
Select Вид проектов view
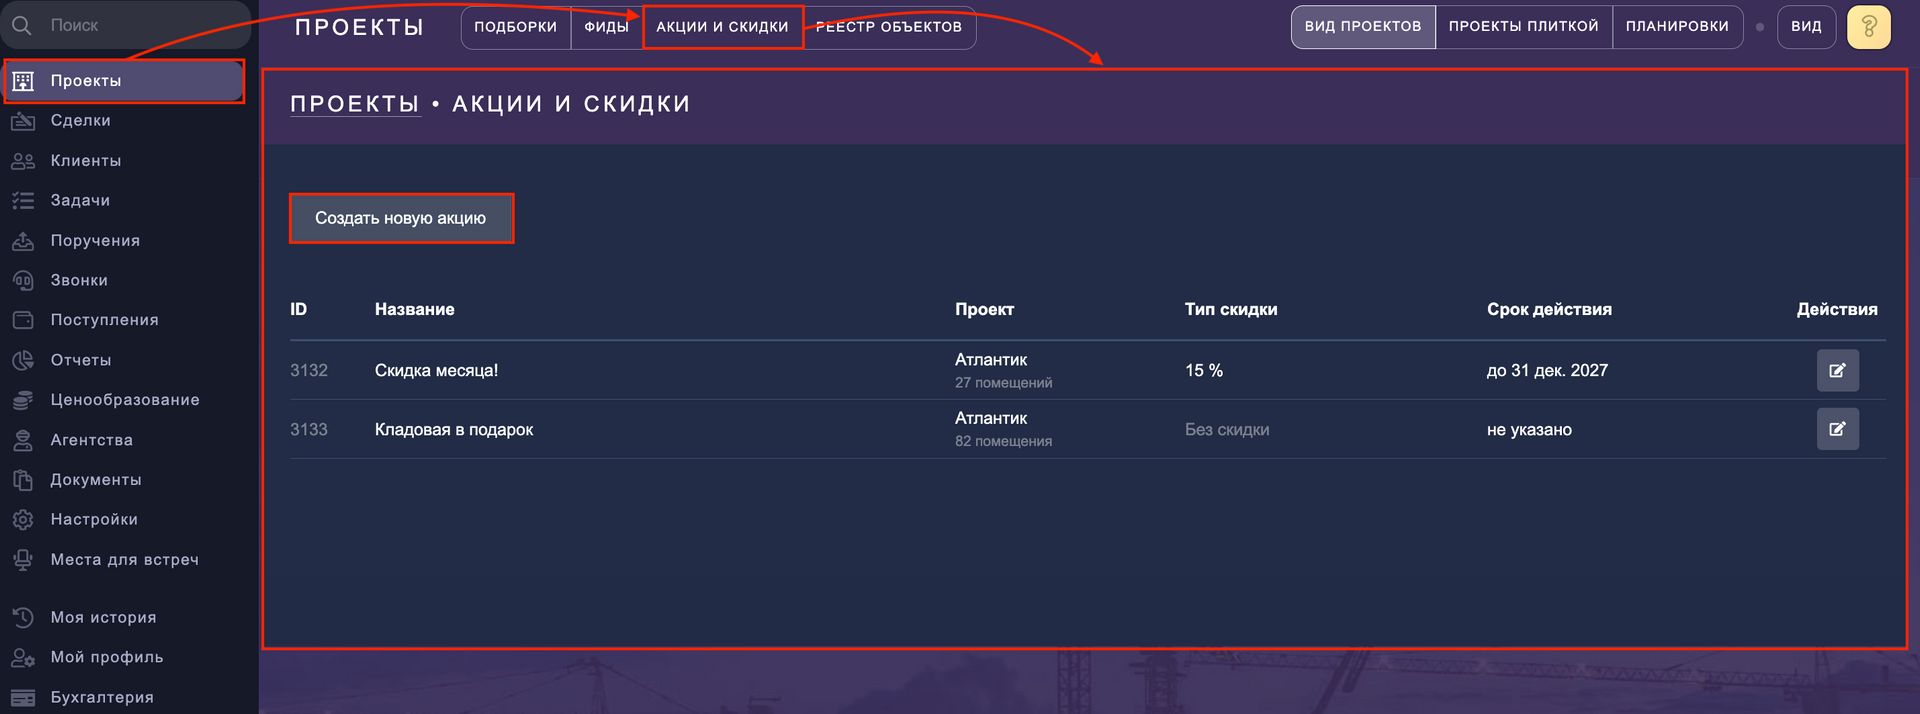click(x=1363, y=27)
